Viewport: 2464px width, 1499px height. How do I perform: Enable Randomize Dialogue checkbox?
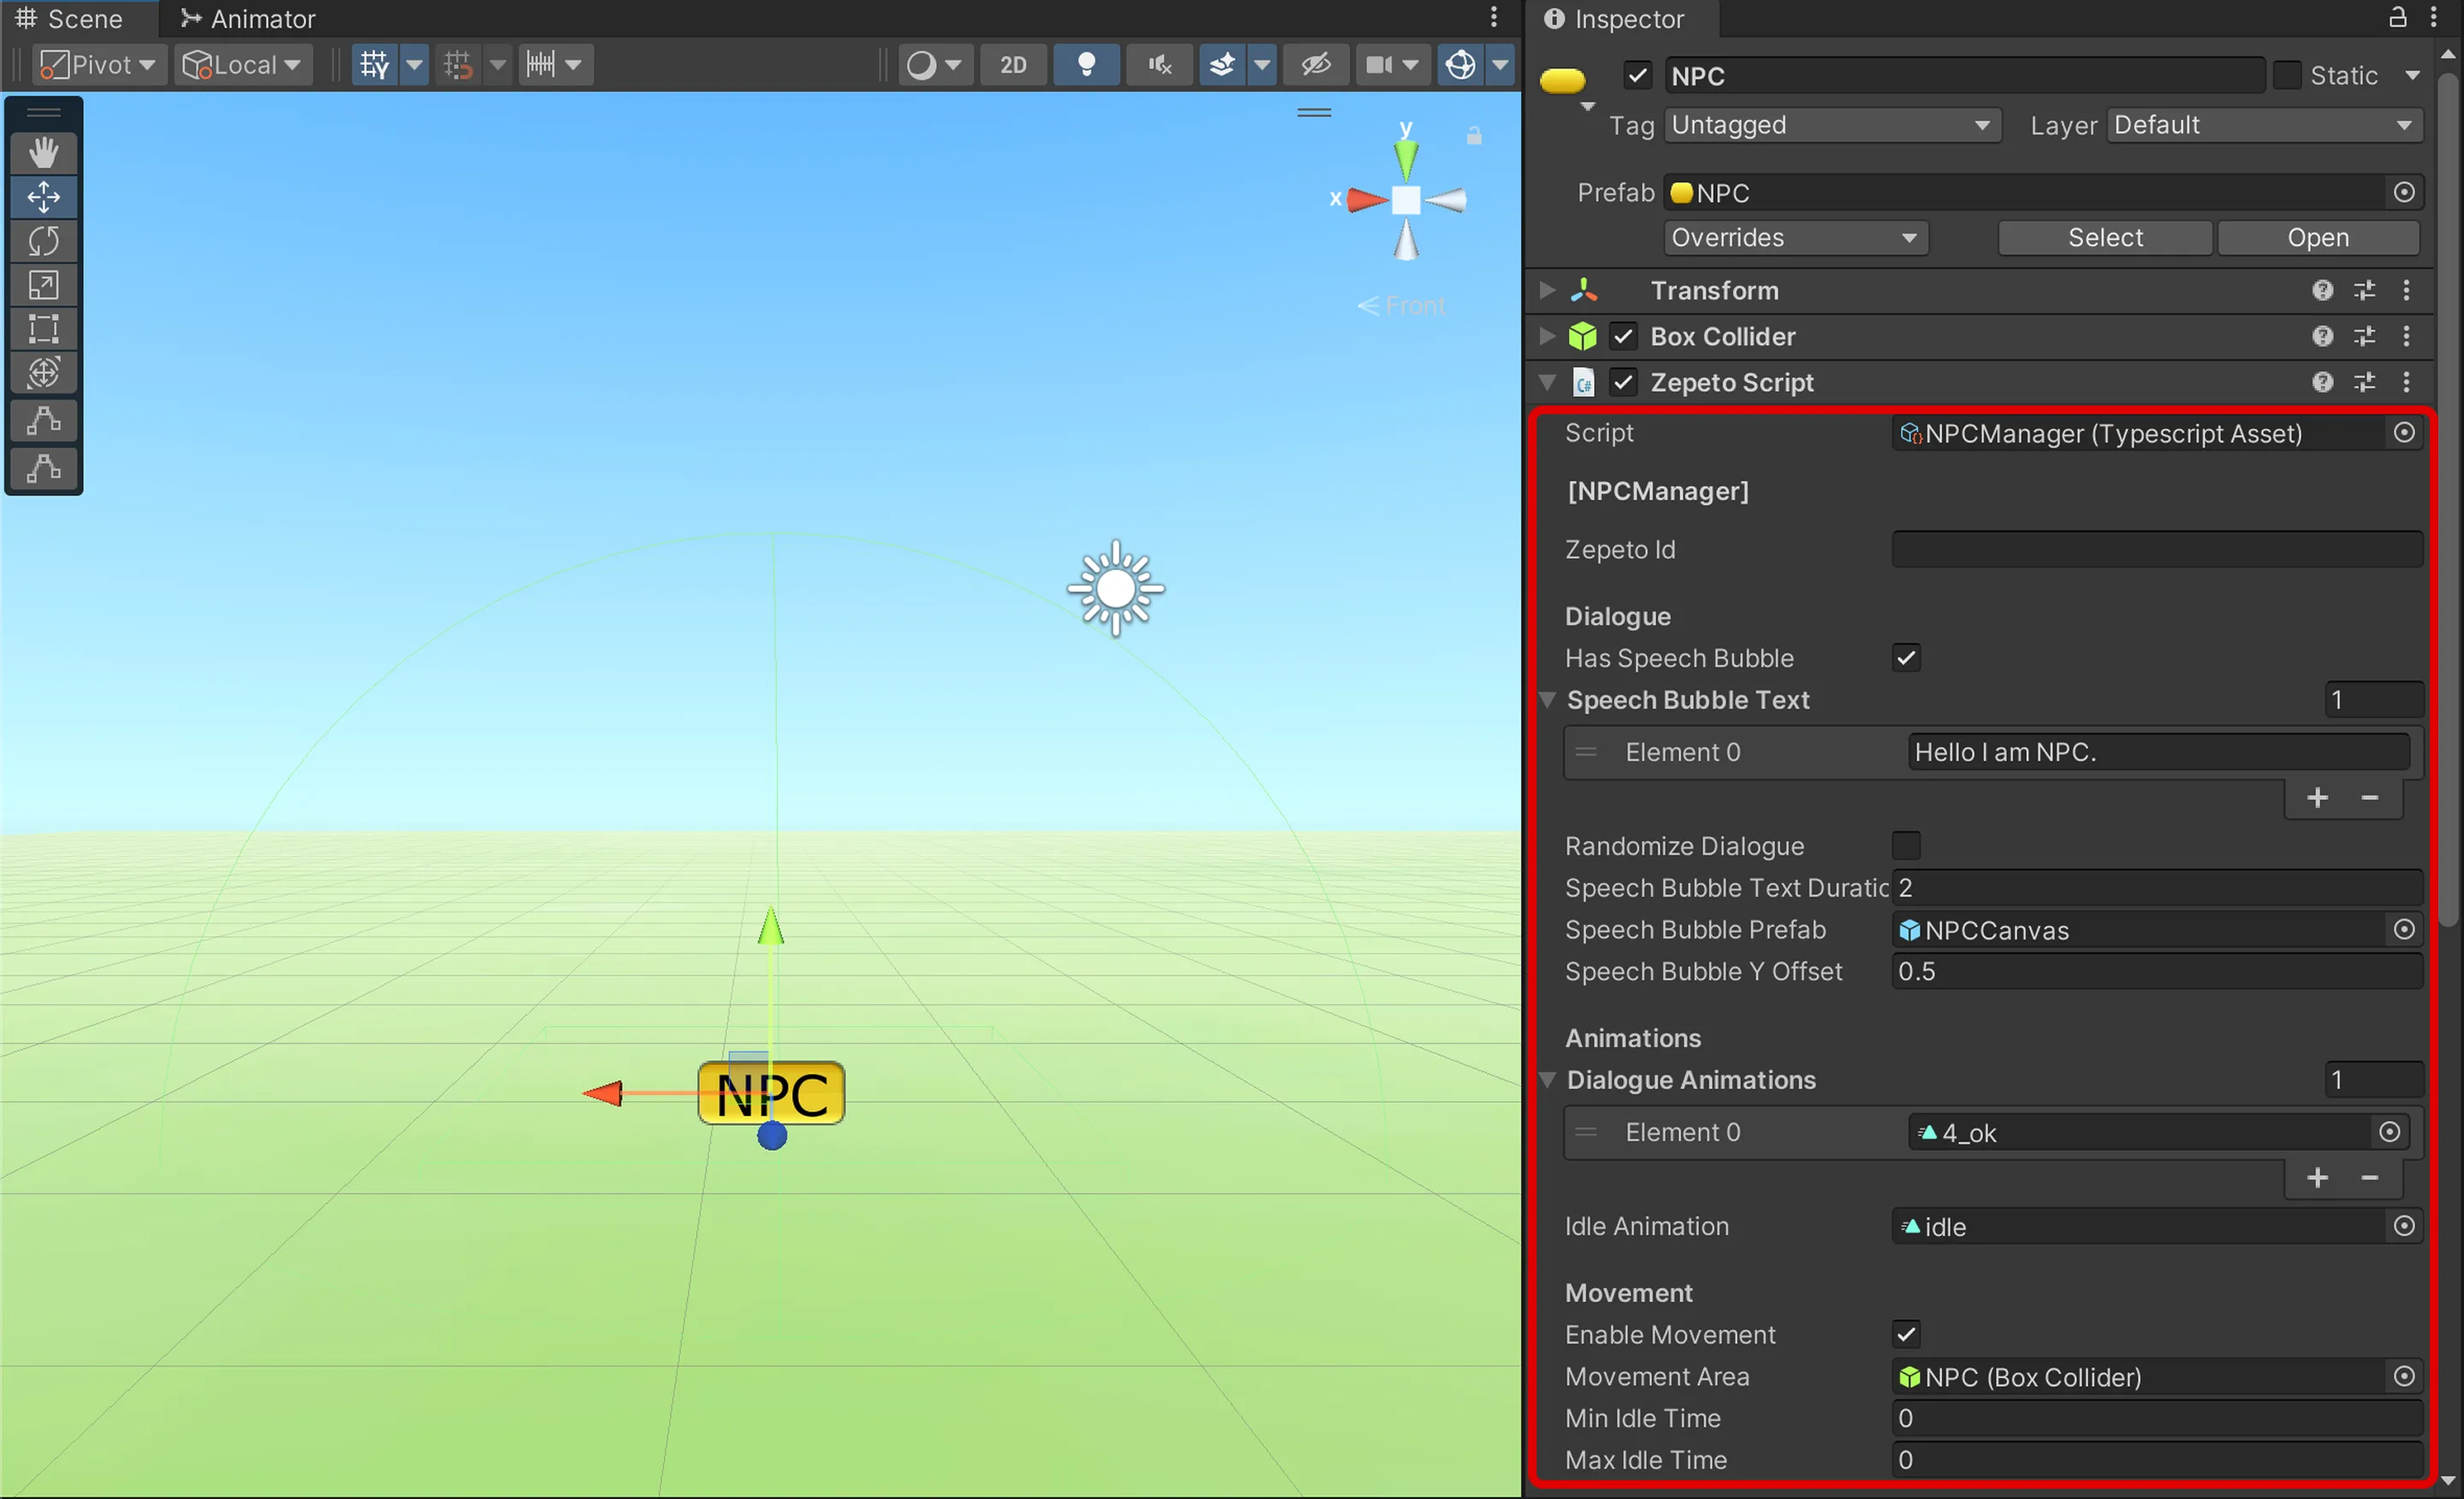pos(1906,846)
